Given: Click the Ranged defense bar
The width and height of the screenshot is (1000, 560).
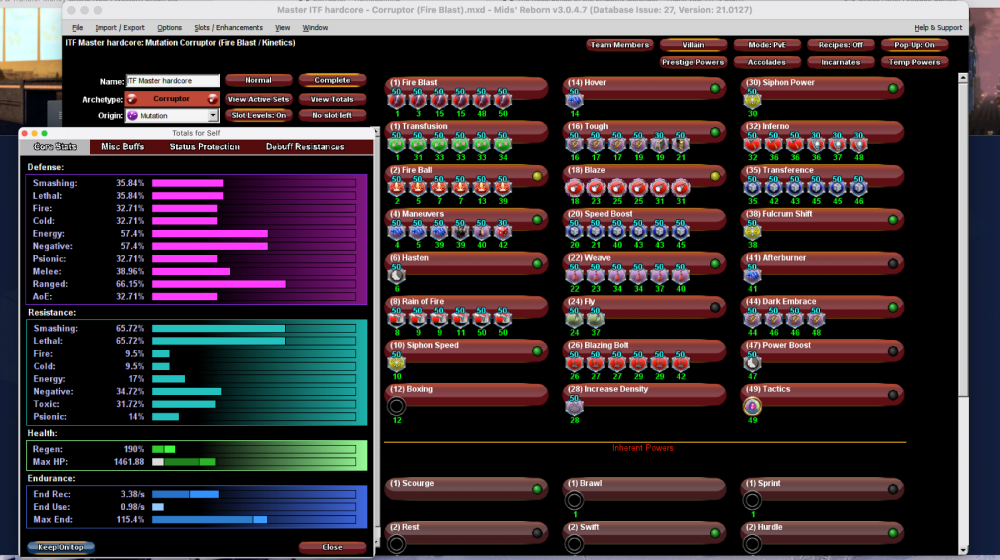Looking at the screenshot, I should pyautogui.click(x=254, y=284).
